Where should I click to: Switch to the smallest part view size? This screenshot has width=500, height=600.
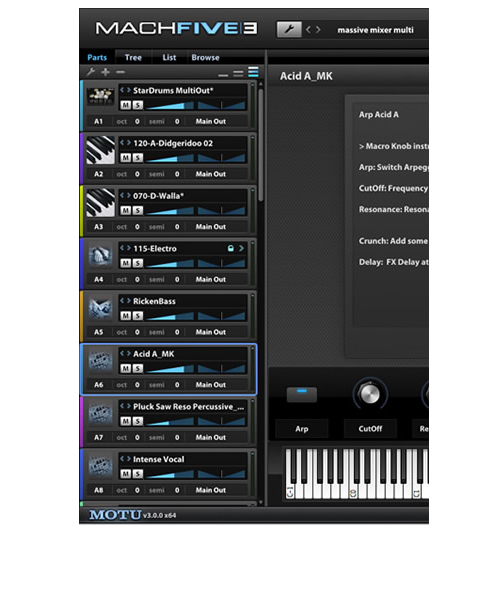[223, 75]
